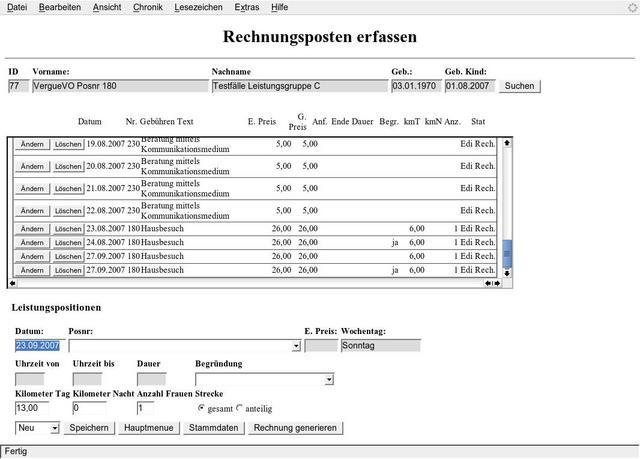This screenshot has height=459, width=640.
Task: Click Löschen for the 19.08.2007 entry
Action: click(68, 144)
